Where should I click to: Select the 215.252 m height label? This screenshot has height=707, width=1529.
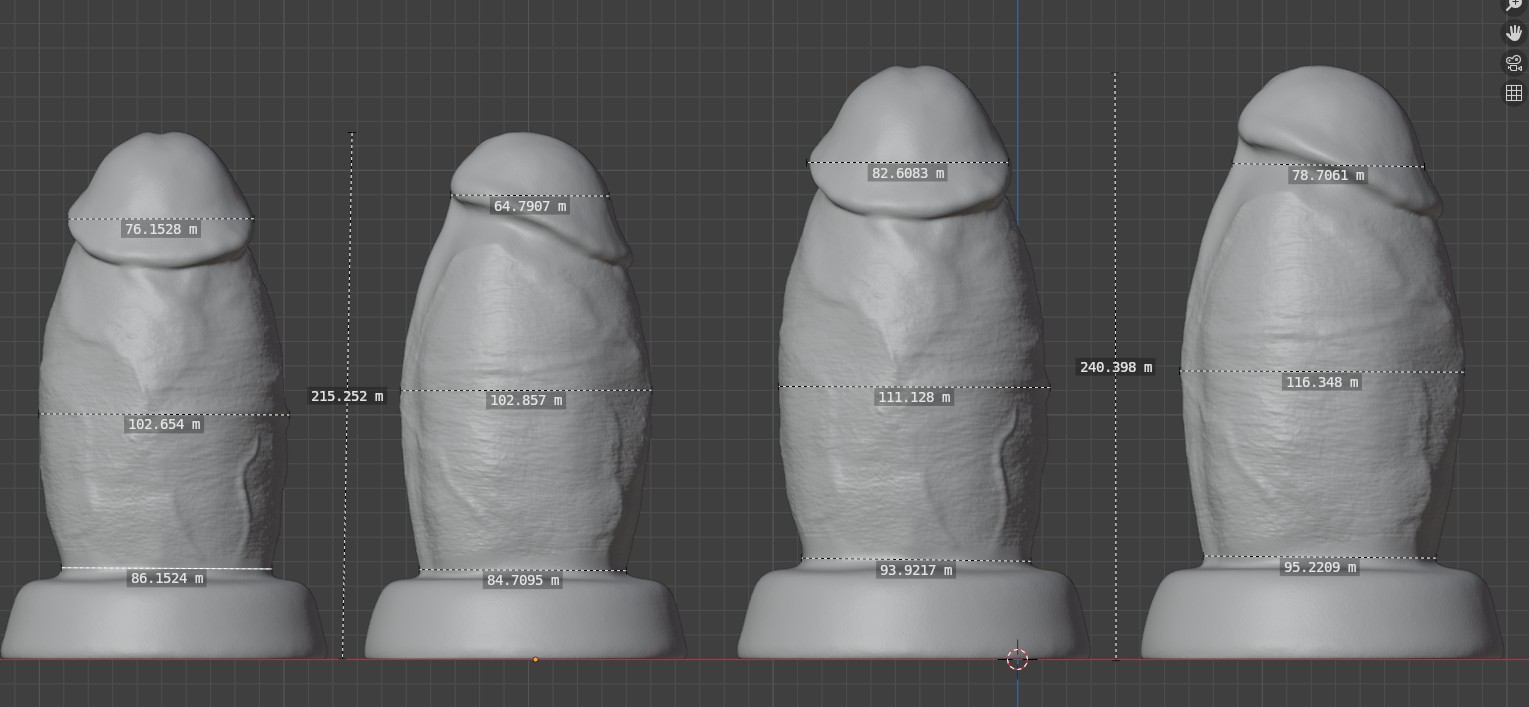point(347,396)
